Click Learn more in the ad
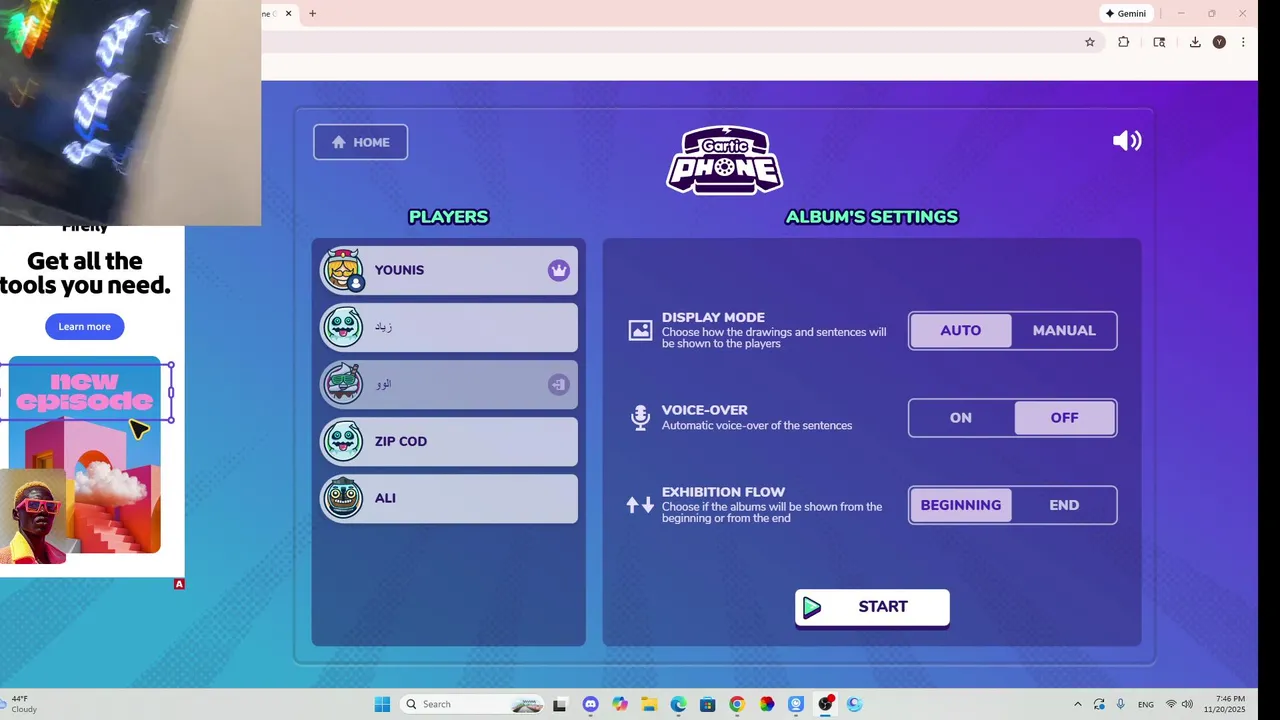The image size is (1280, 720). [84, 327]
